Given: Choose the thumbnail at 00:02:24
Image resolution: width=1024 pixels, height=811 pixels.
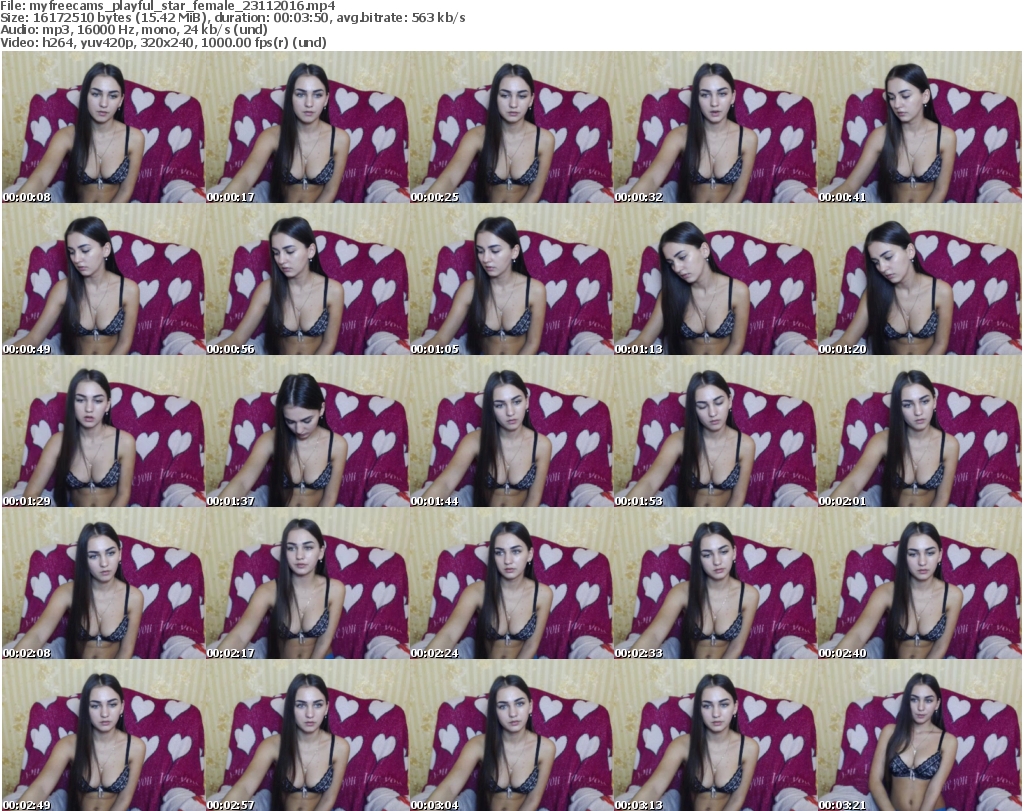Looking at the screenshot, I should pos(511,583).
